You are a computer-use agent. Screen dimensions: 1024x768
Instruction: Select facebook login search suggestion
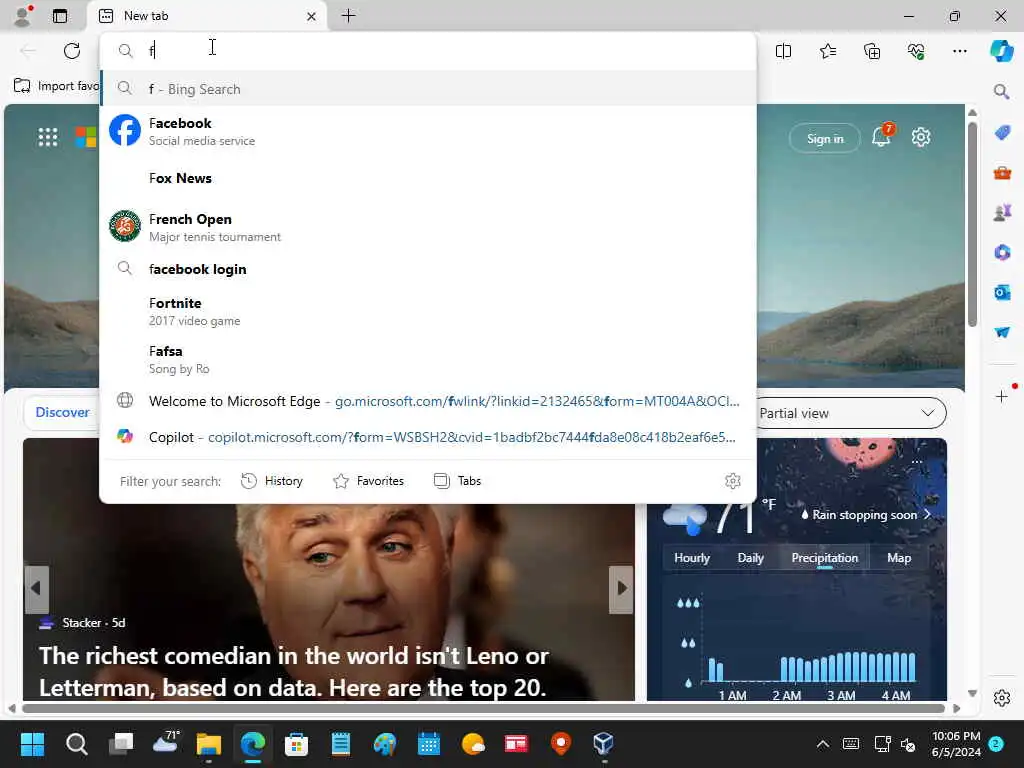(x=428, y=269)
